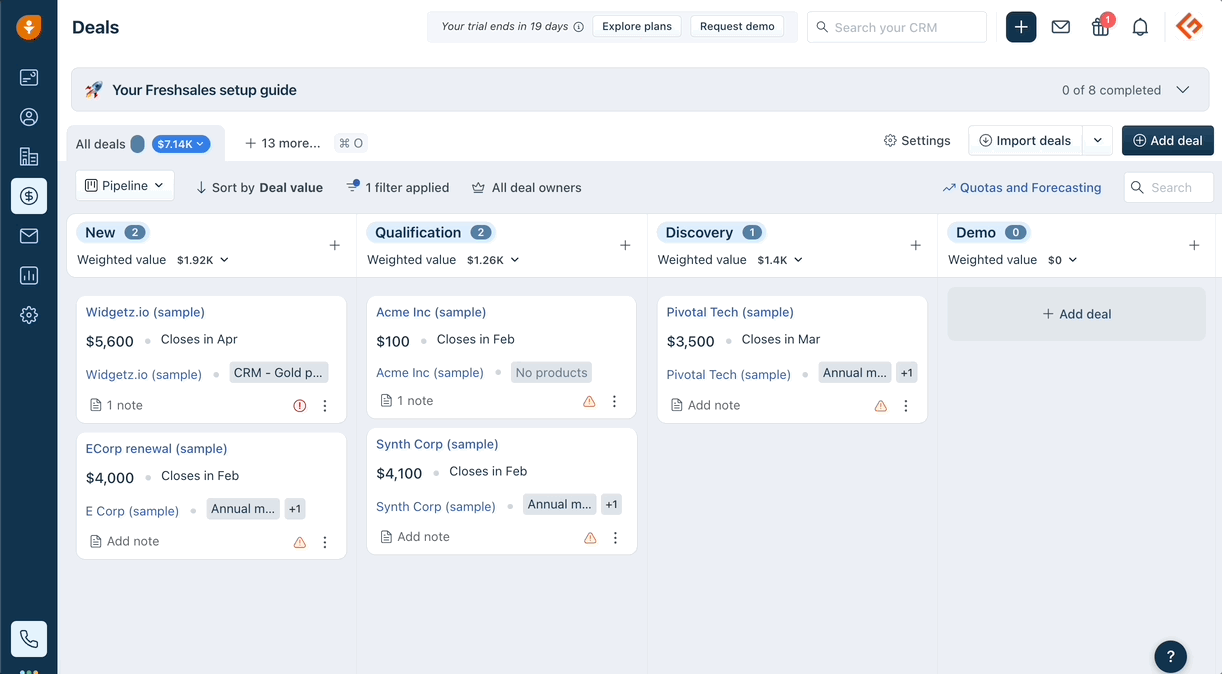
Task: Expand Qualification weighted value $1.26K
Action: (x=493, y=260)
